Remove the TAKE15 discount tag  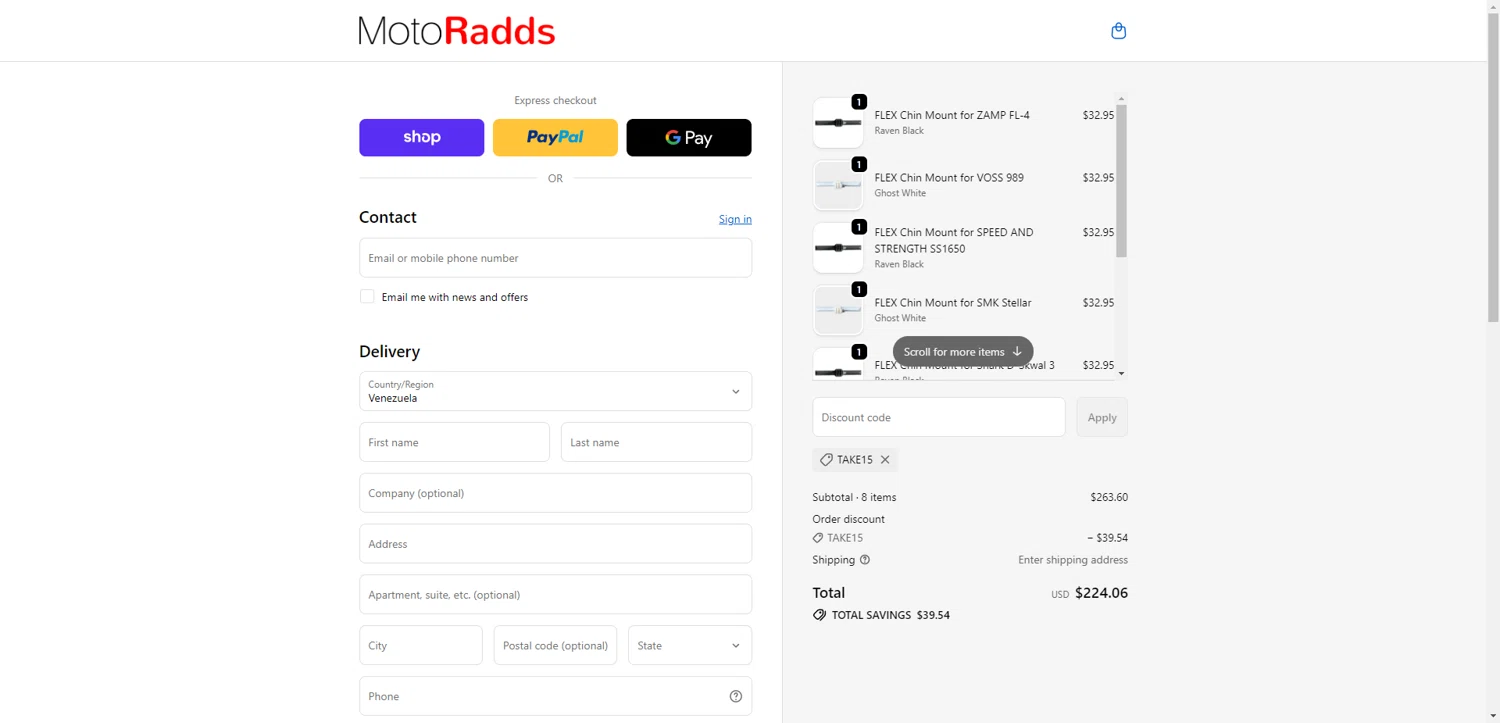(x=885, y=460)
